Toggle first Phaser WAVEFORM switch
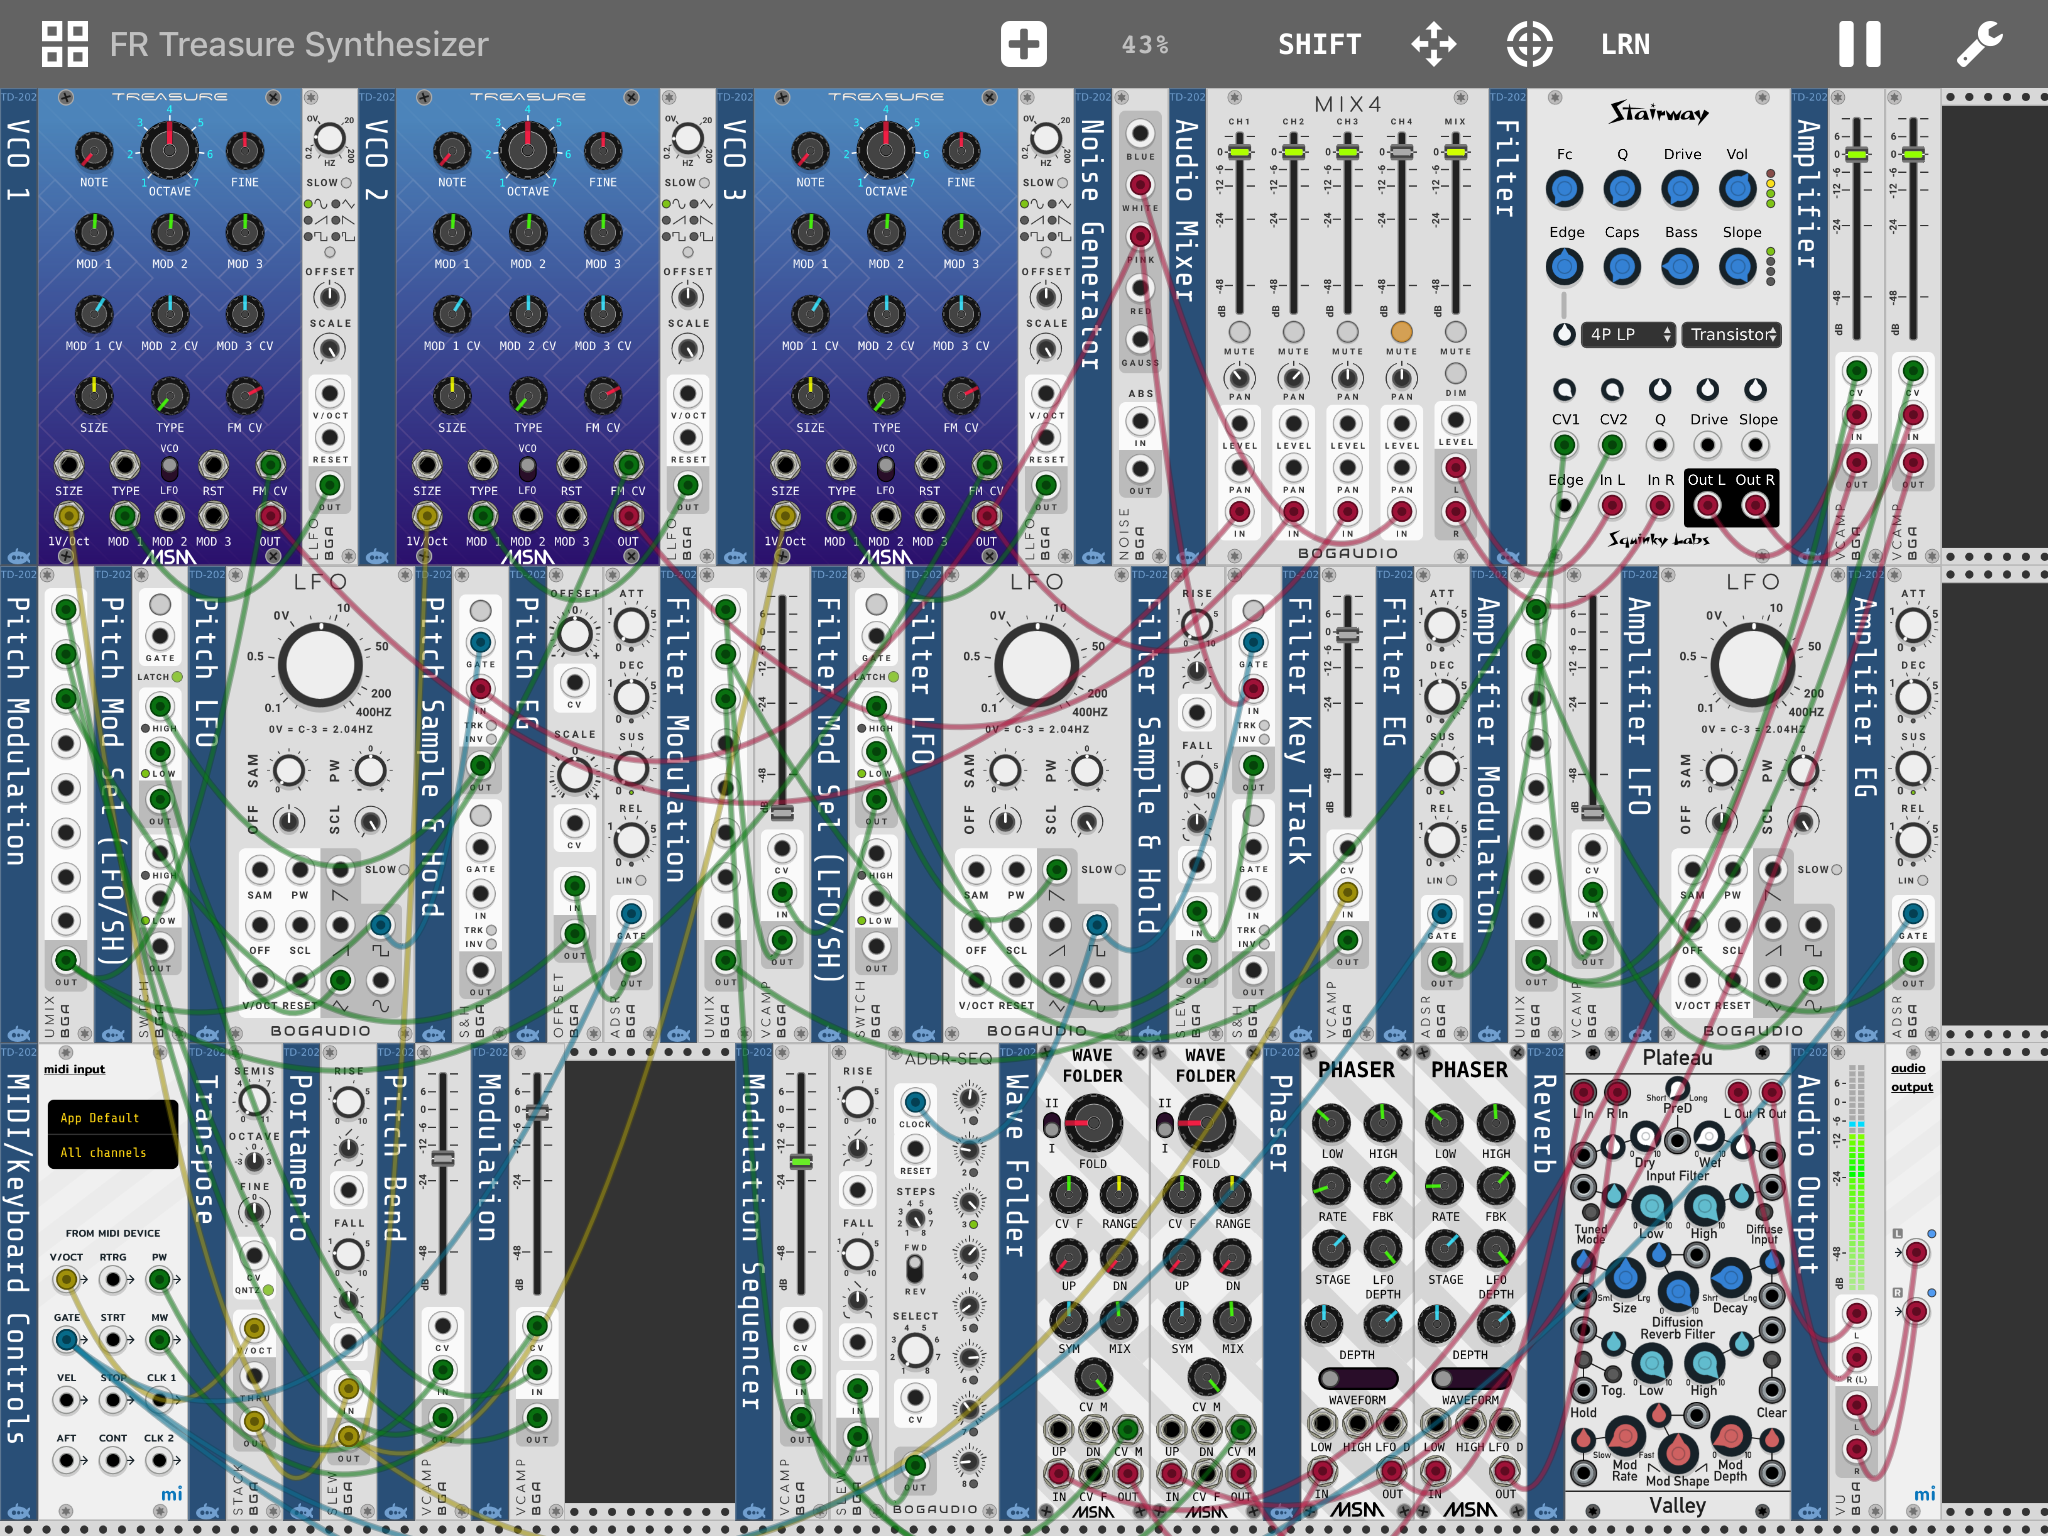 [x=1357, y=1378]
